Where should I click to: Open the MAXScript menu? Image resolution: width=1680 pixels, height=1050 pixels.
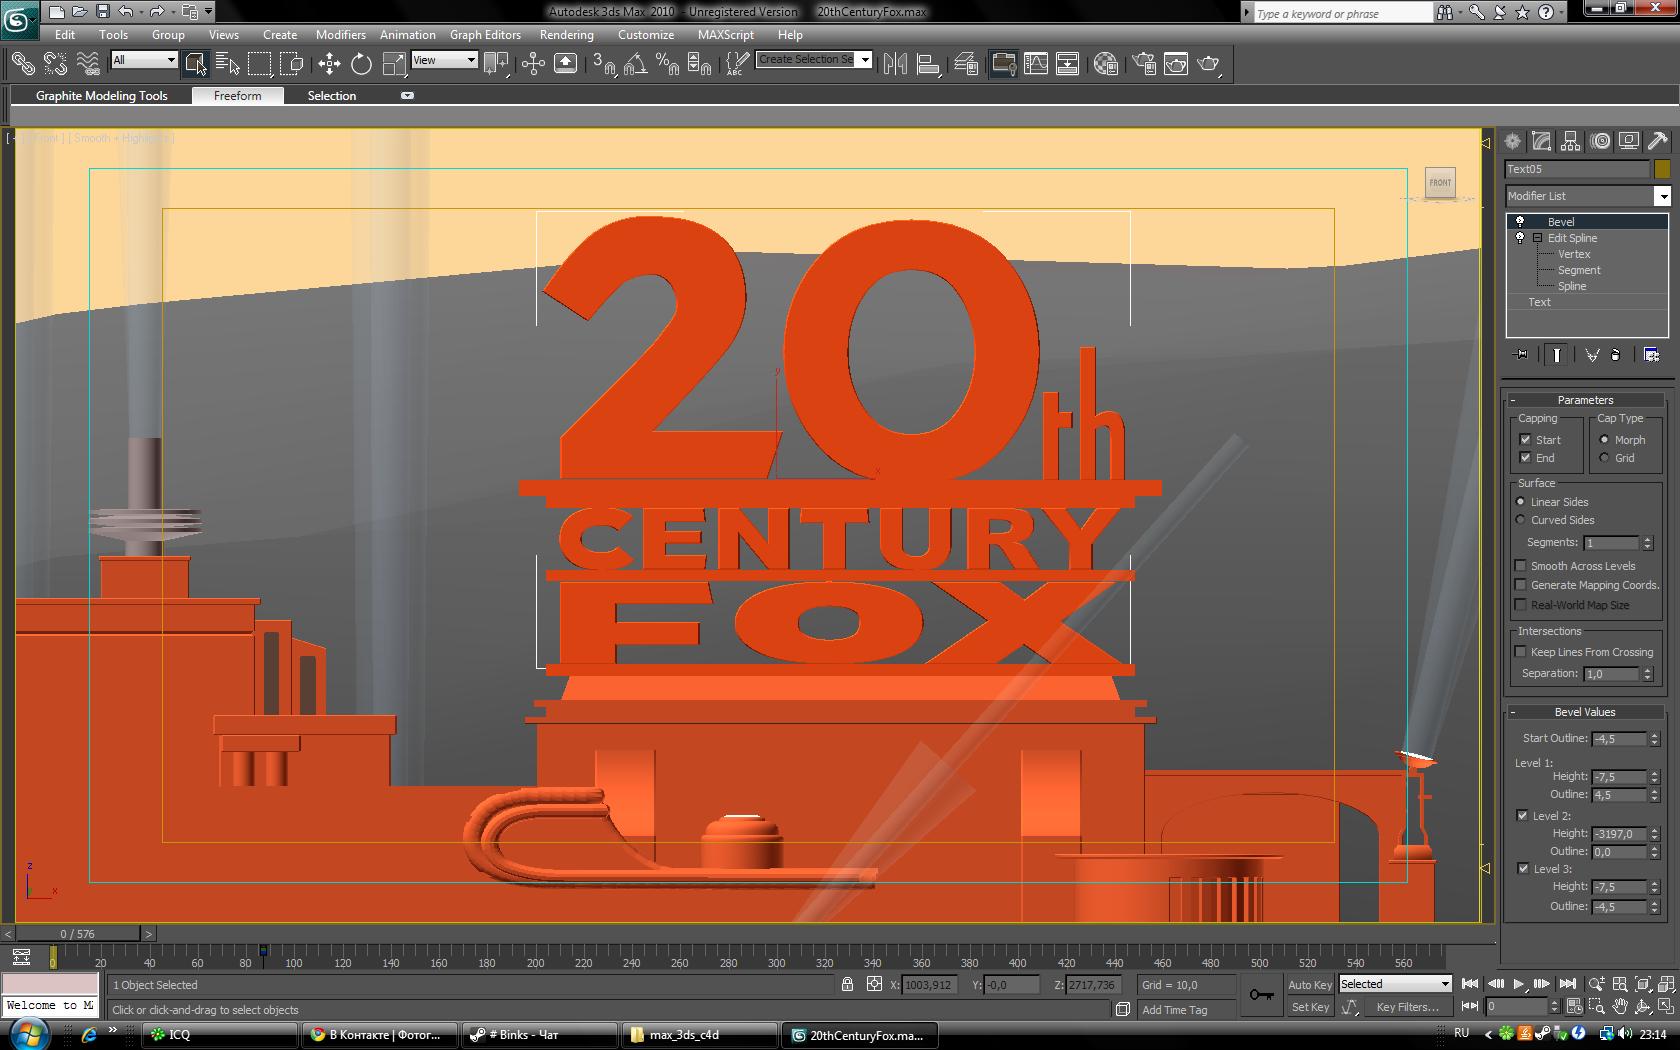pyautogui.click(x=725, y=35)
